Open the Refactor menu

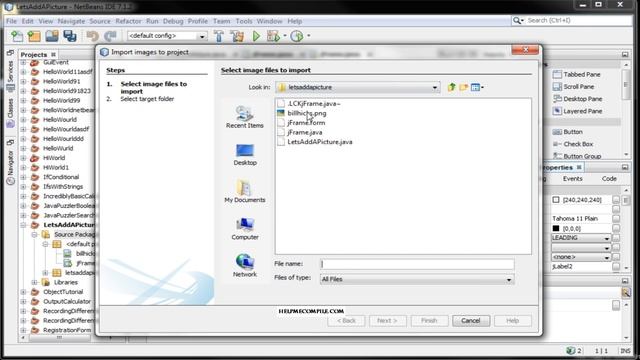click(x=128, y=21)
